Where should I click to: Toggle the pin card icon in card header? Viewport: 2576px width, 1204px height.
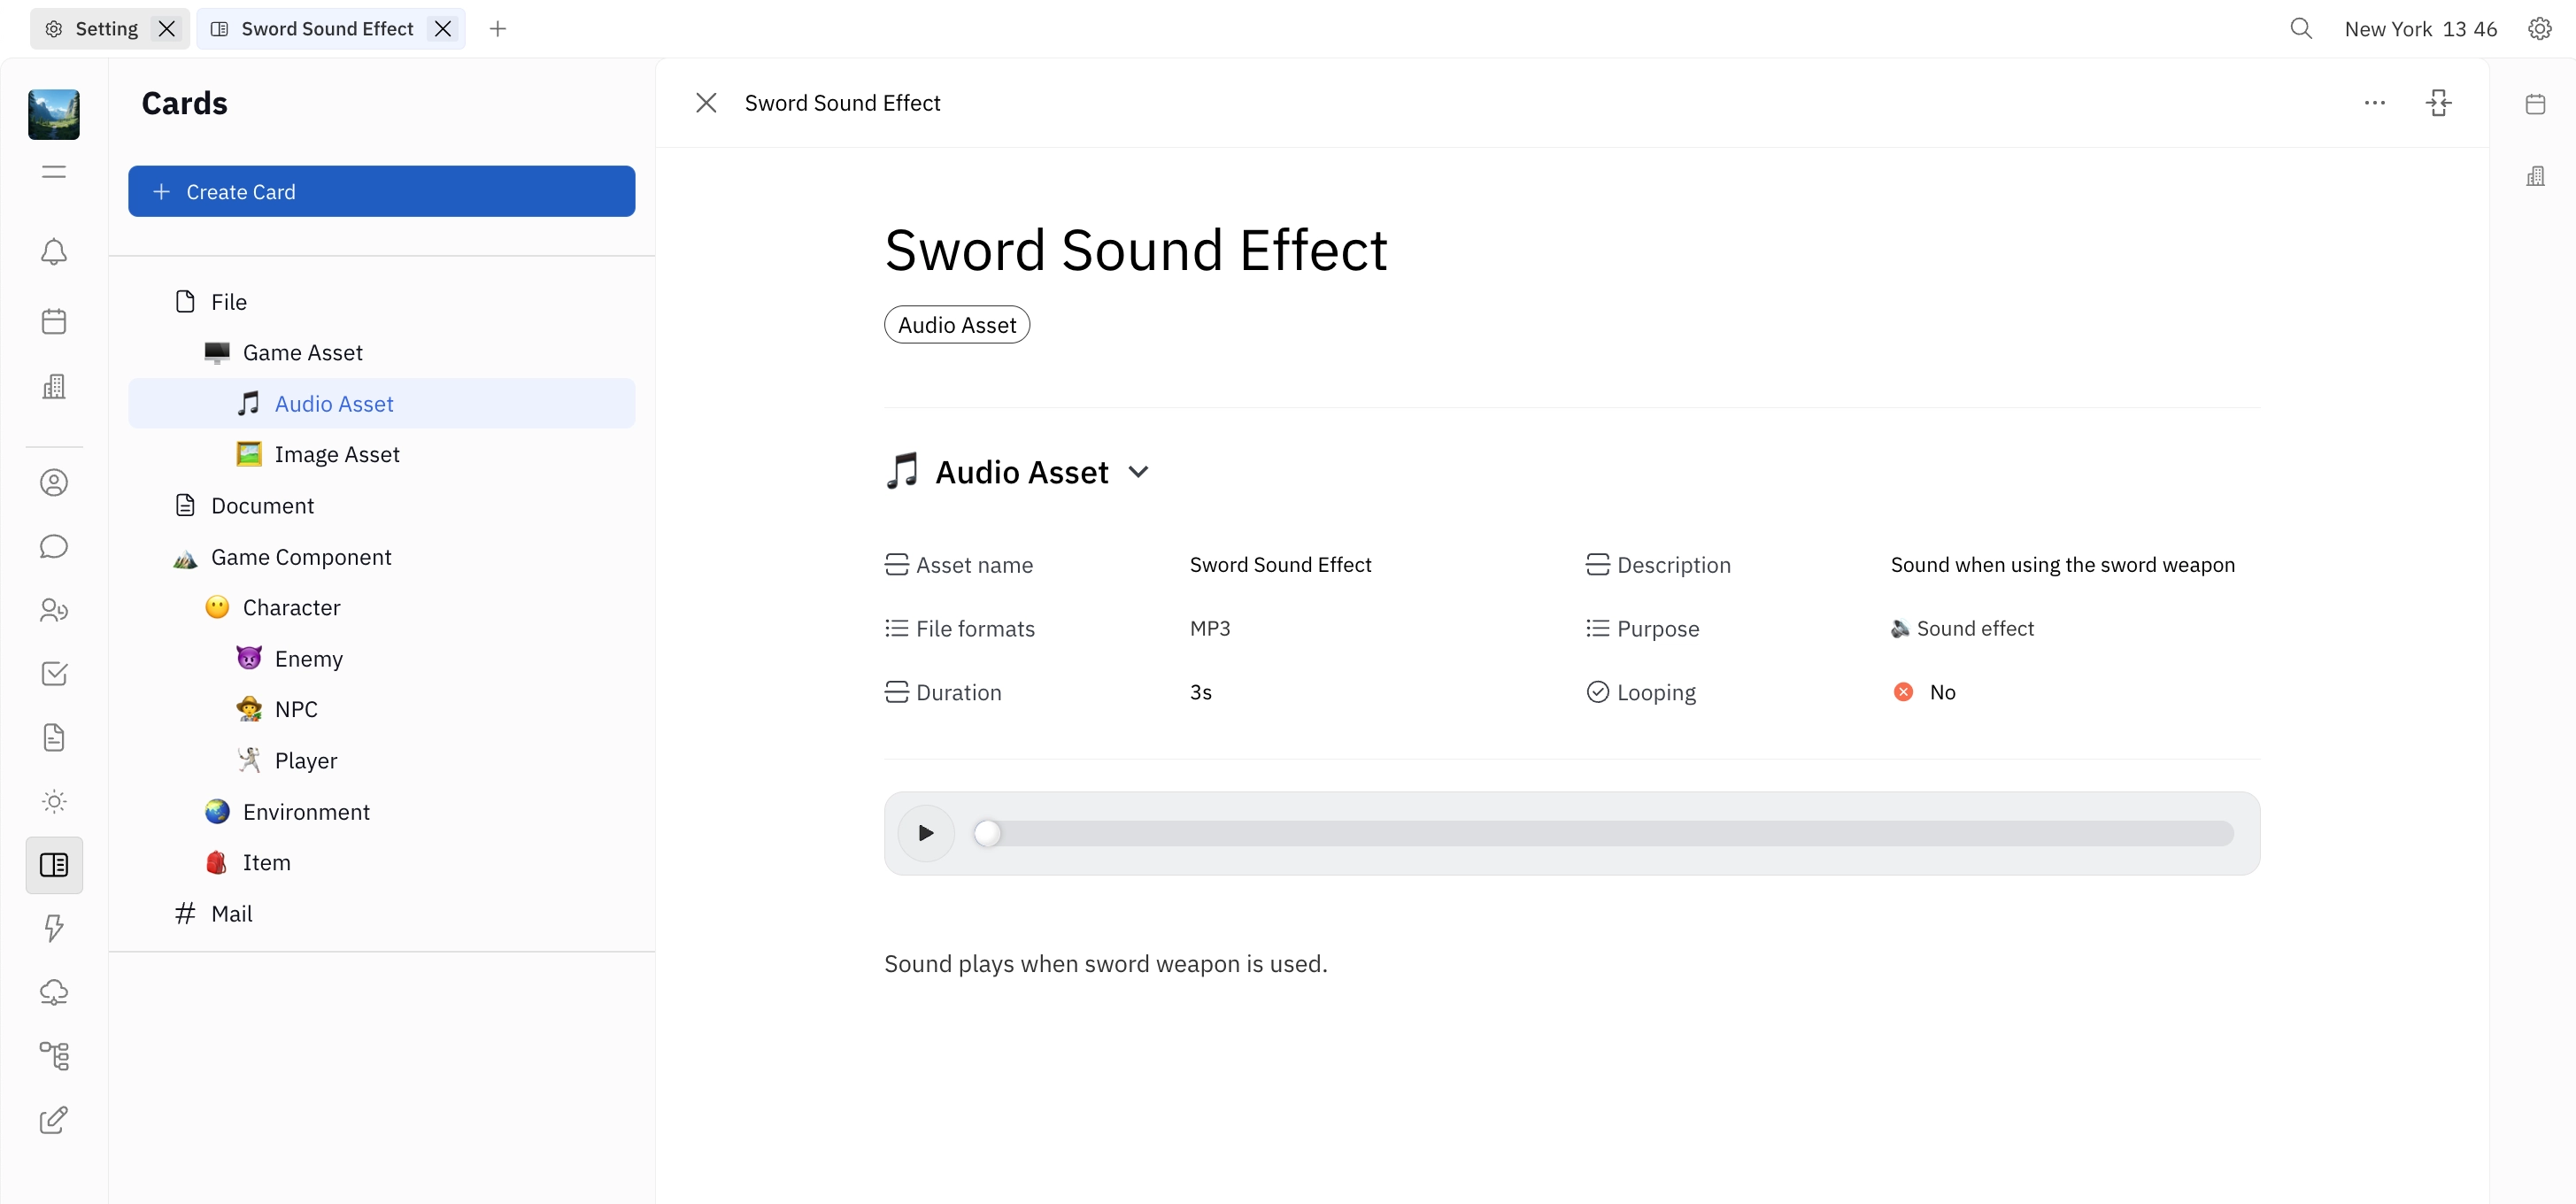point(2438,103)
